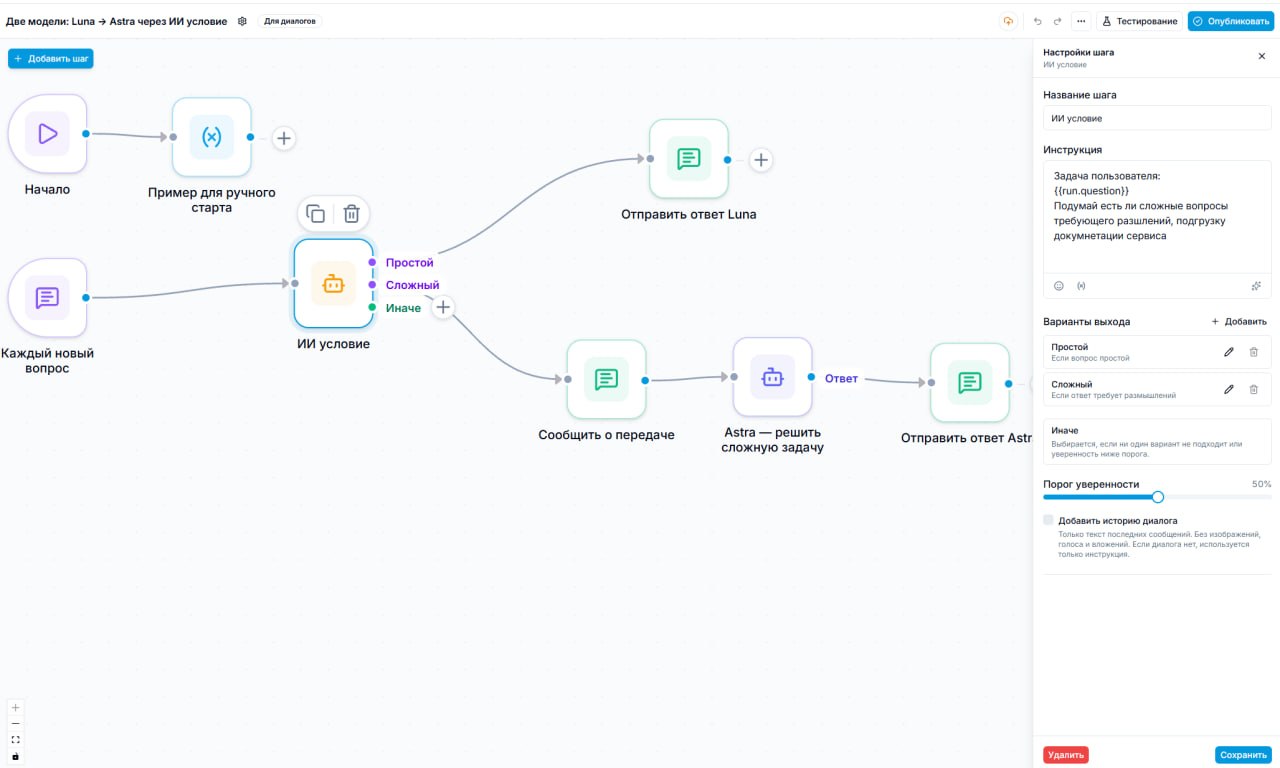Image resolution: width=1280 pixels, height=768 pixels.
Task: Delete the Сложный output variant
Action: [x=1253, y=389]
